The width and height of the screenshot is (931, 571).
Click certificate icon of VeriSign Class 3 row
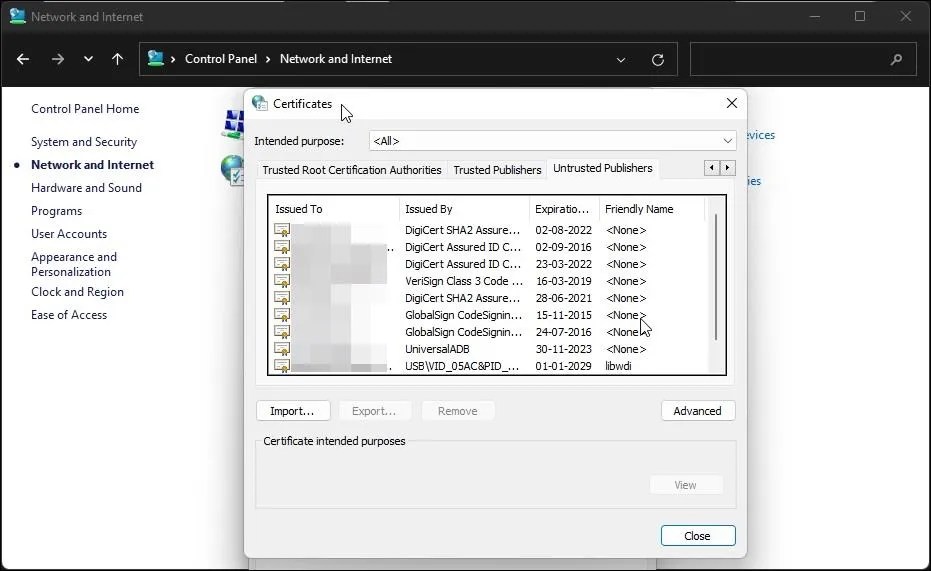pyautogui.click(x=282, y=281)
